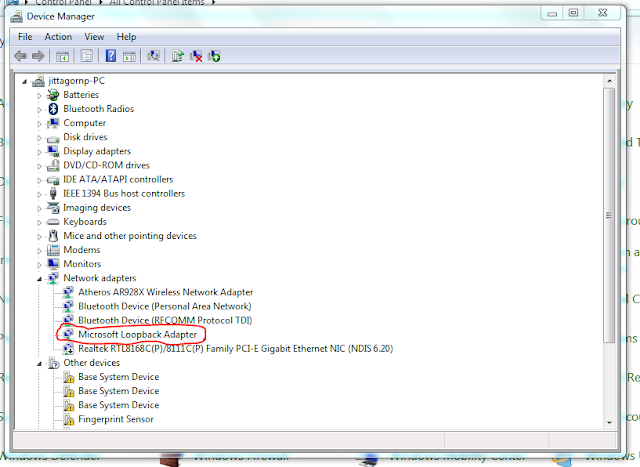Open the blue Help toolbar icon
This screenshot has width=640, height=467.
(x=111, y=56)
